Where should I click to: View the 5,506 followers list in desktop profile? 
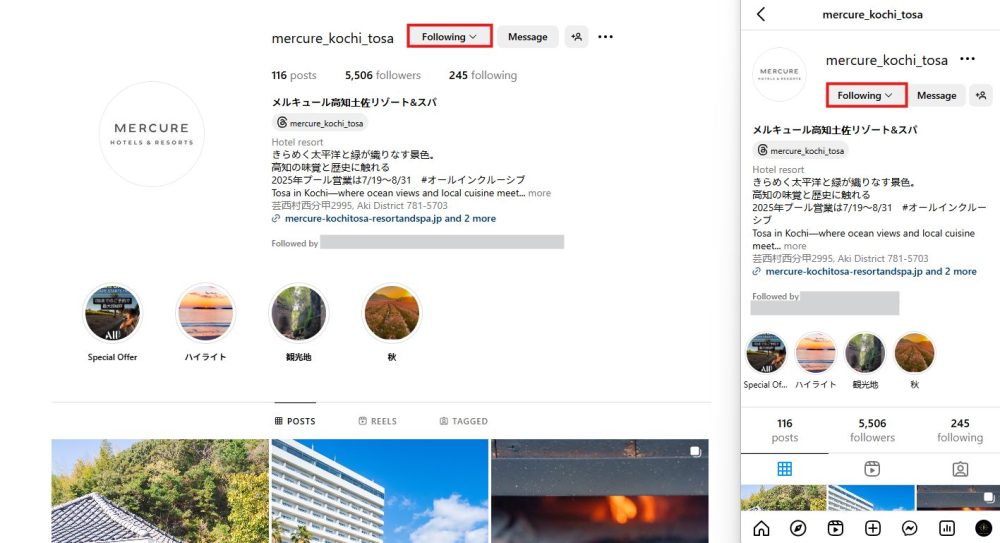(383, 75)
